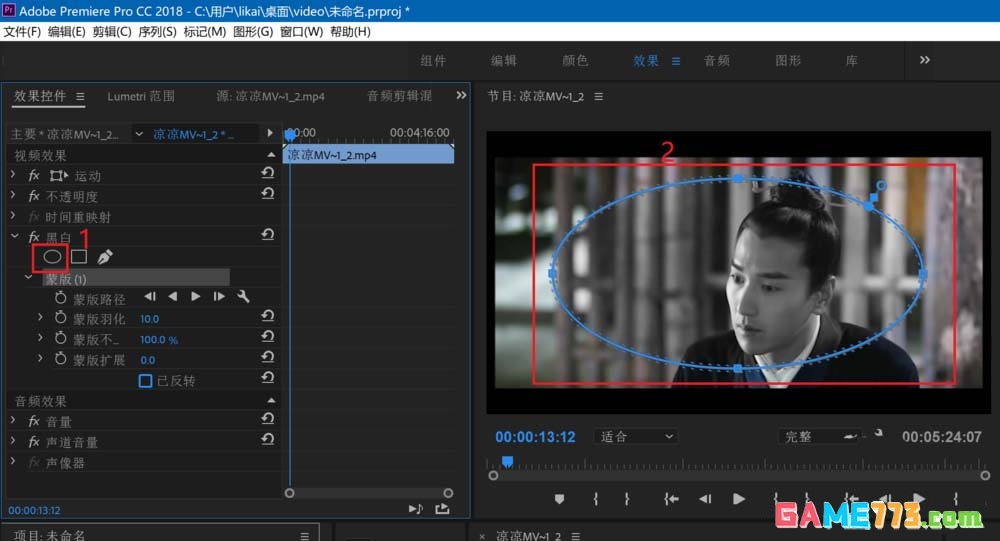Open the 剪辑(C) menu
This screenshot has height=541, width=1000.
pos(112,31)
